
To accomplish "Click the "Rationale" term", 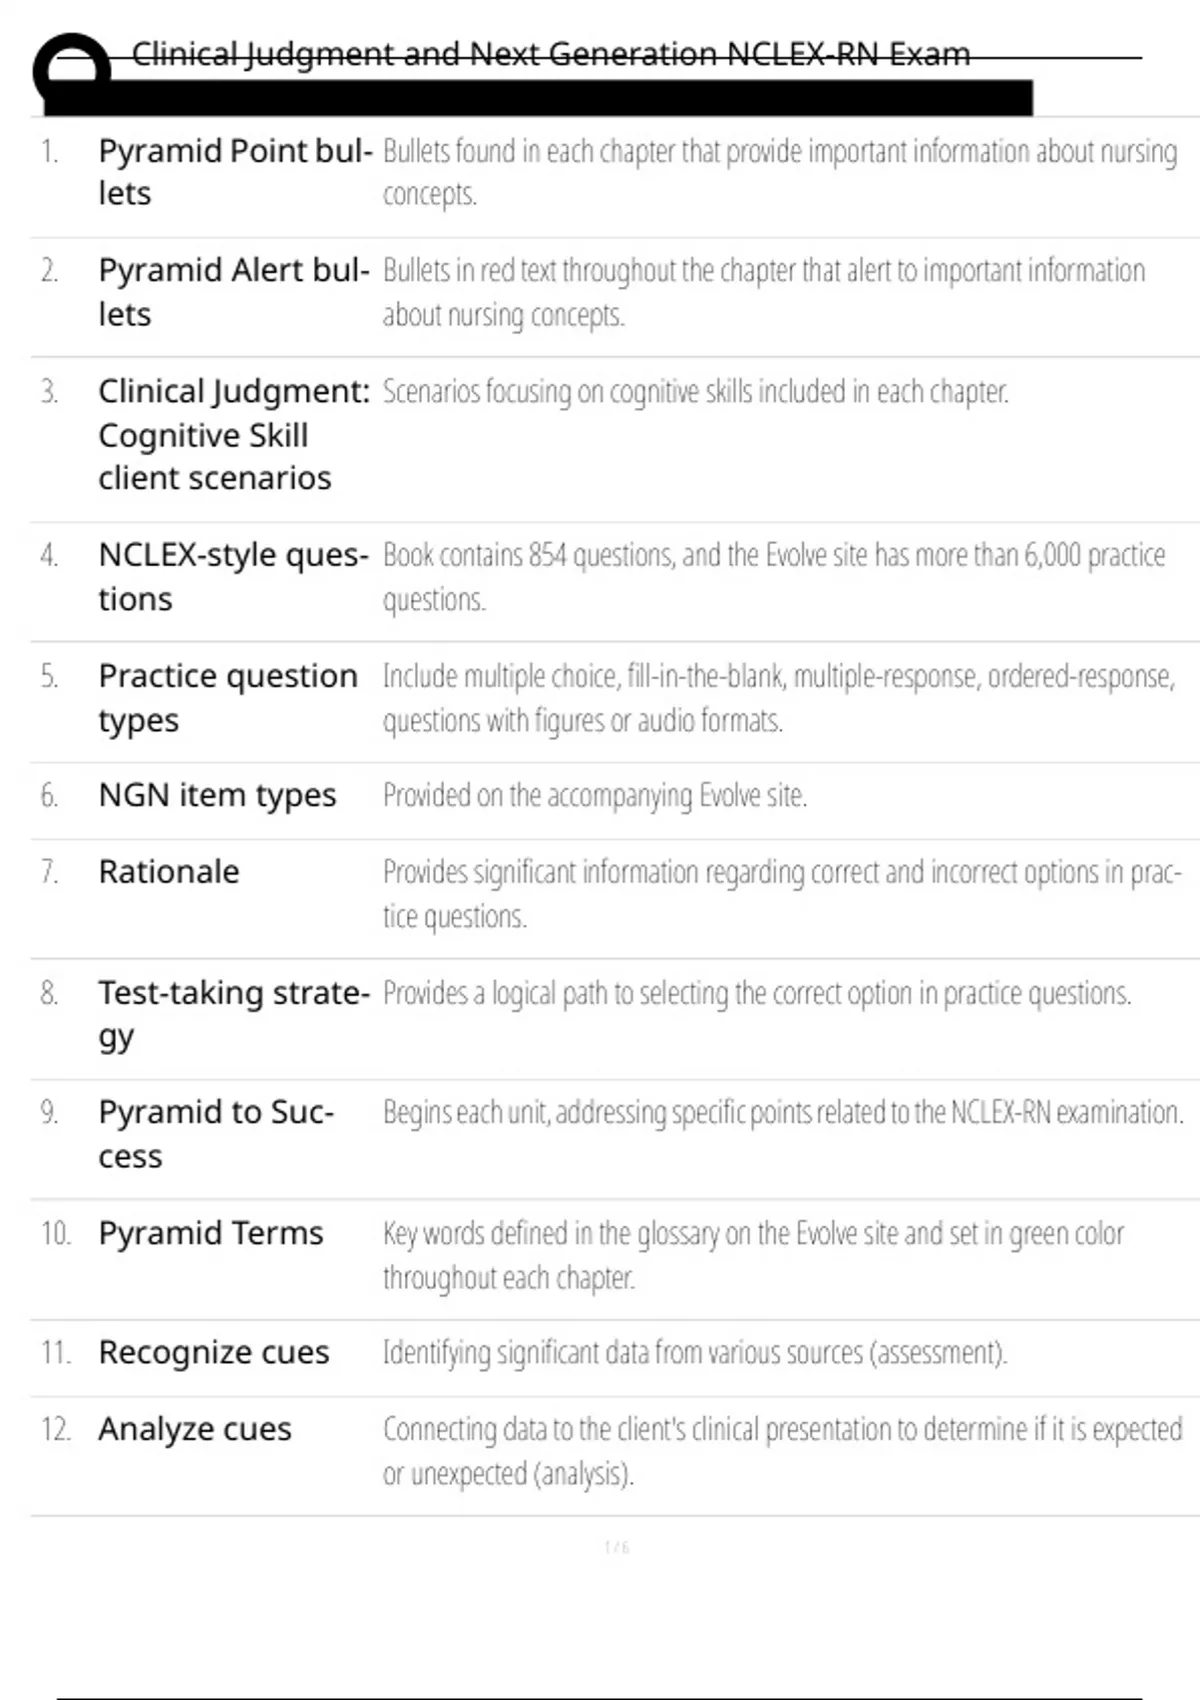I will (169, 872).
